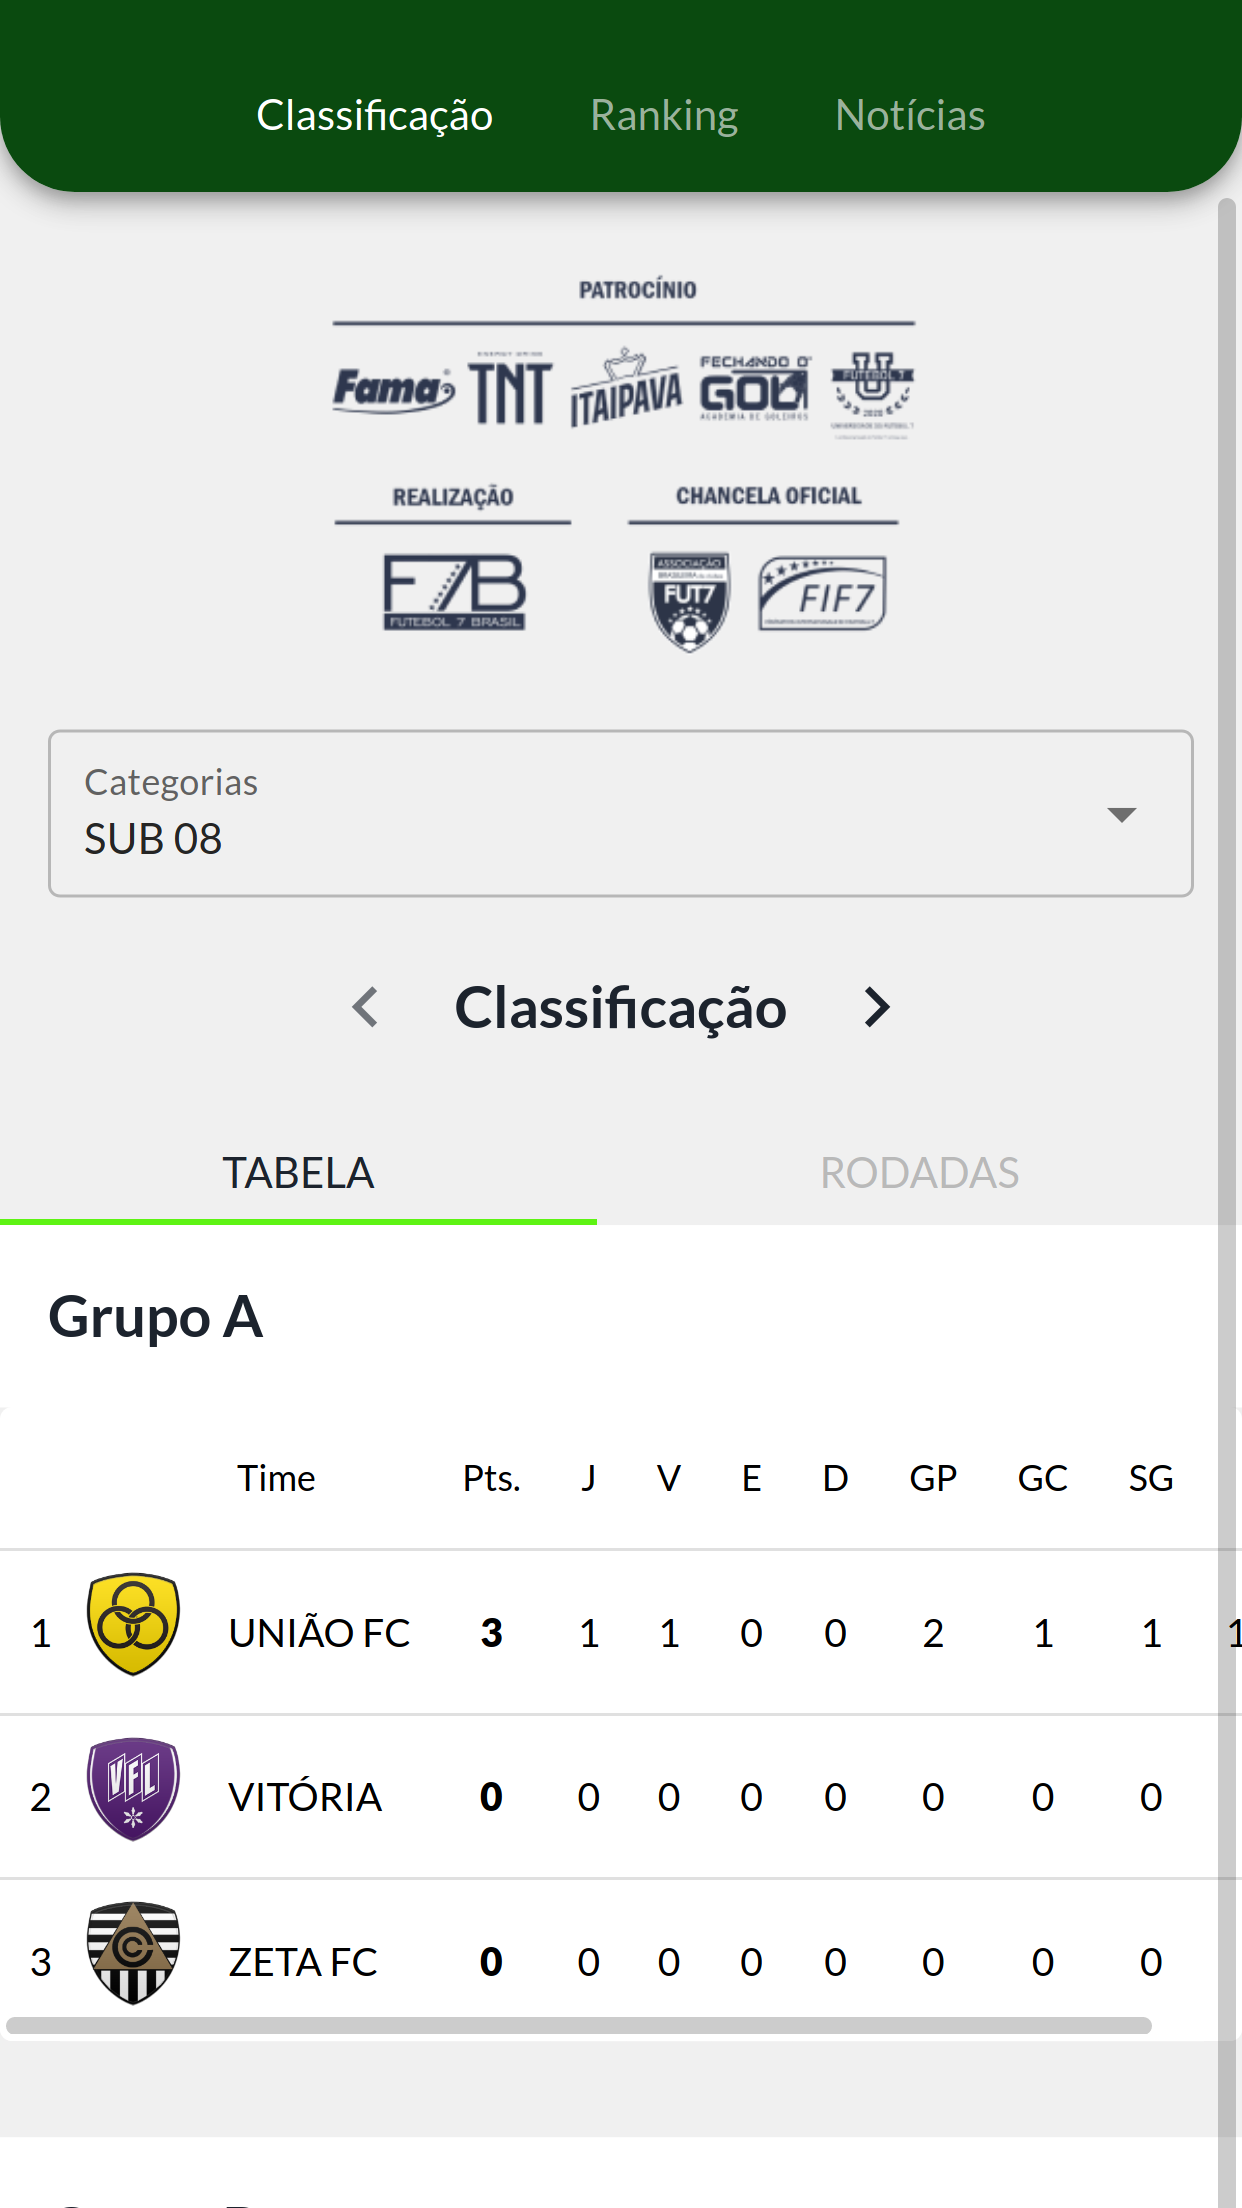The width and height of the screenshot is (1242, 2208).
Task: Open the Ranking page
Action: click(x=664, y=115)
